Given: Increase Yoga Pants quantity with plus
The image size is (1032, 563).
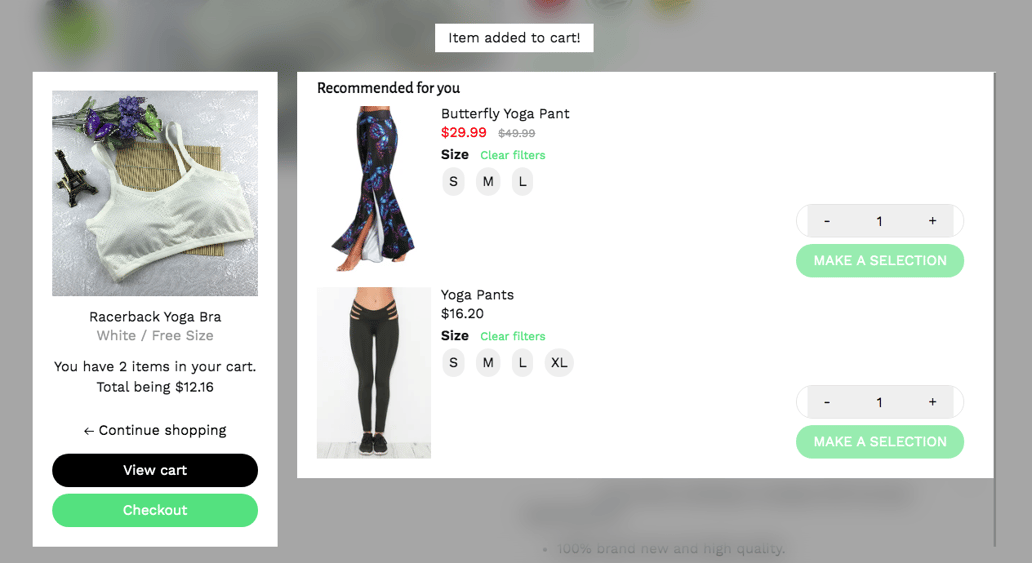Looking at the screenshot, I should click(933, 402).
